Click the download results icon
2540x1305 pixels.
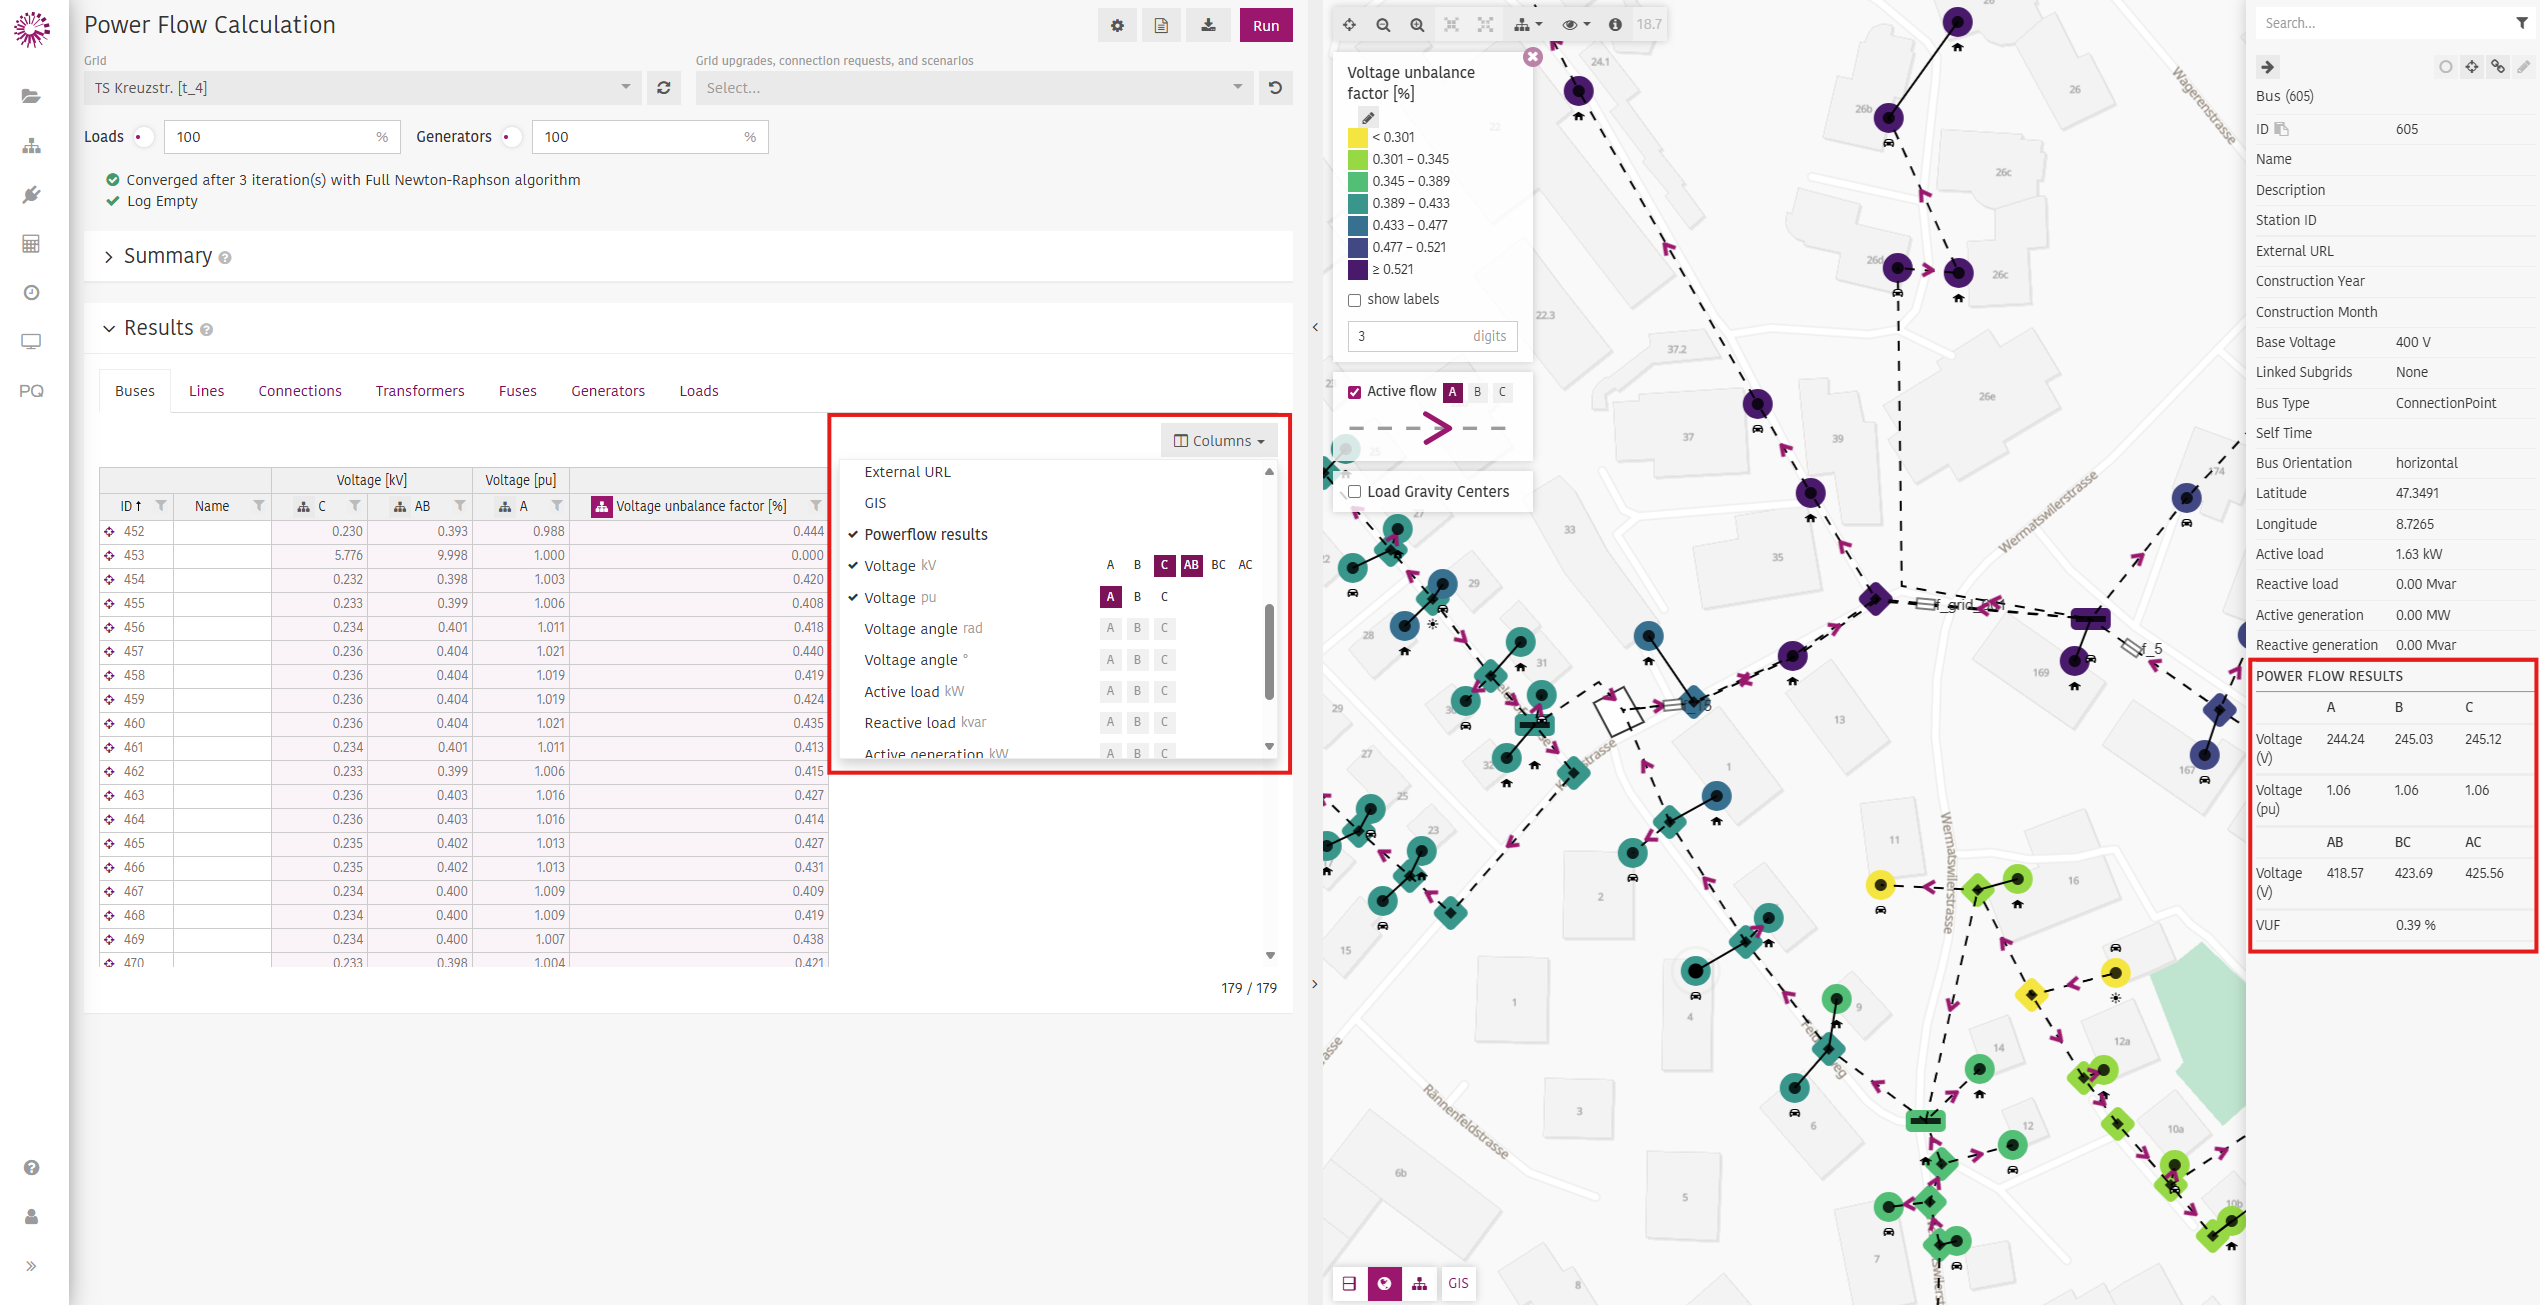[x=1208, y=26]
